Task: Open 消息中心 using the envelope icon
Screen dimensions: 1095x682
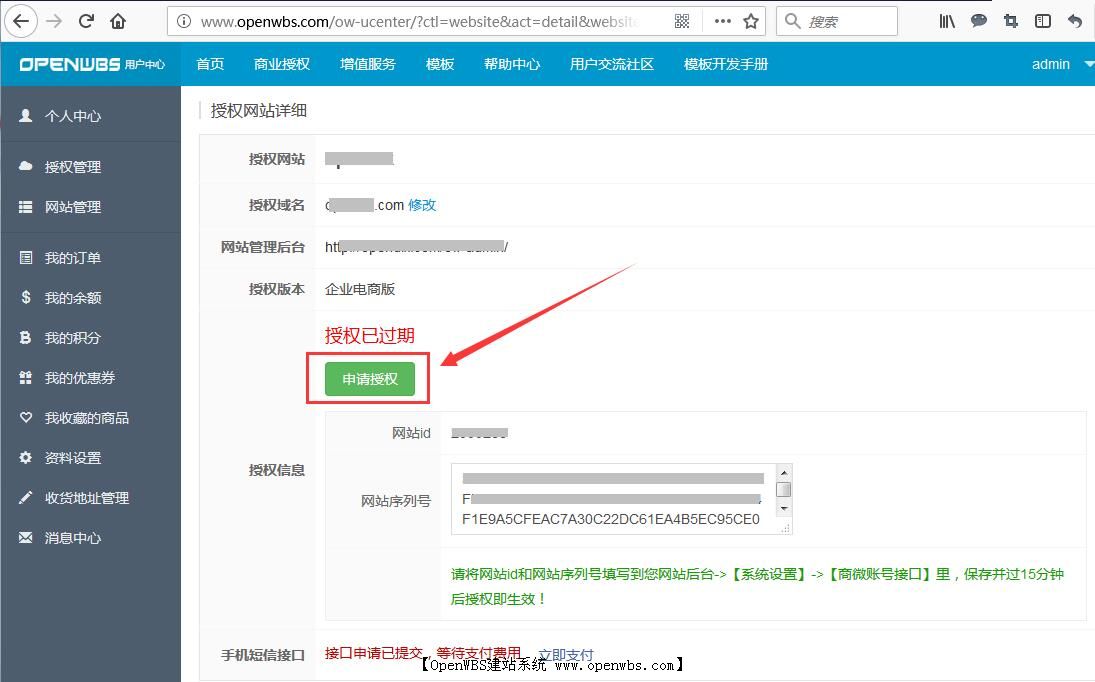Action: (x=26, y=537)
